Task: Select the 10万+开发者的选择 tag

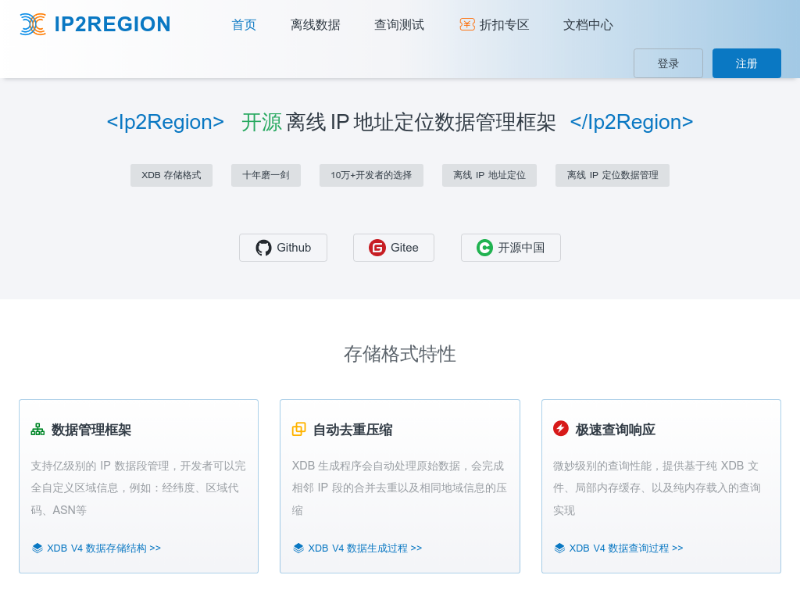Action: pyautogui.click(x=371, y=175)
